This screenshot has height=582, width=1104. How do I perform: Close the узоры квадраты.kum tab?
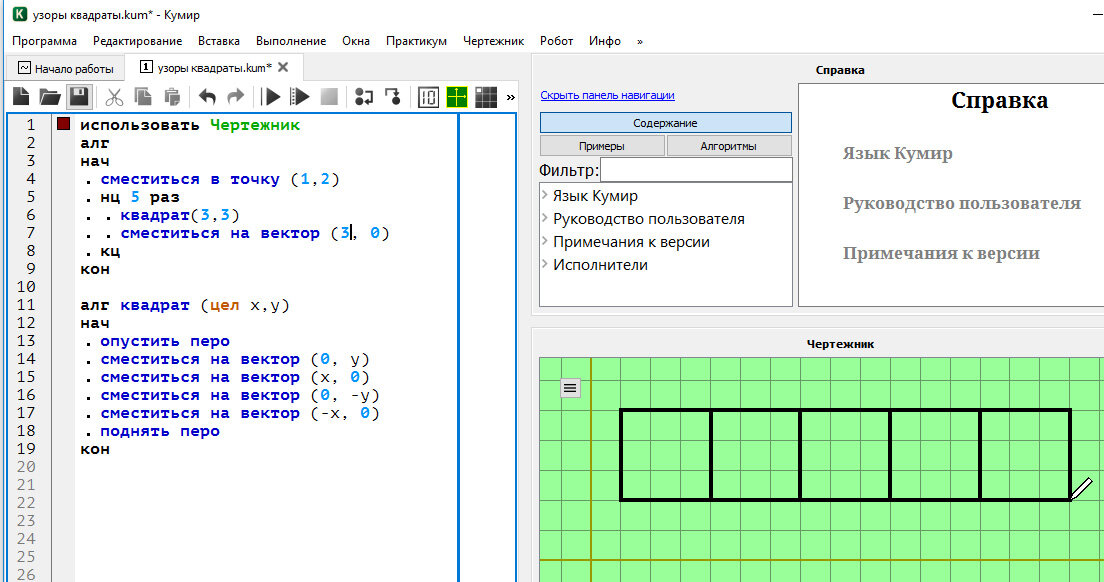click(283, 68)
